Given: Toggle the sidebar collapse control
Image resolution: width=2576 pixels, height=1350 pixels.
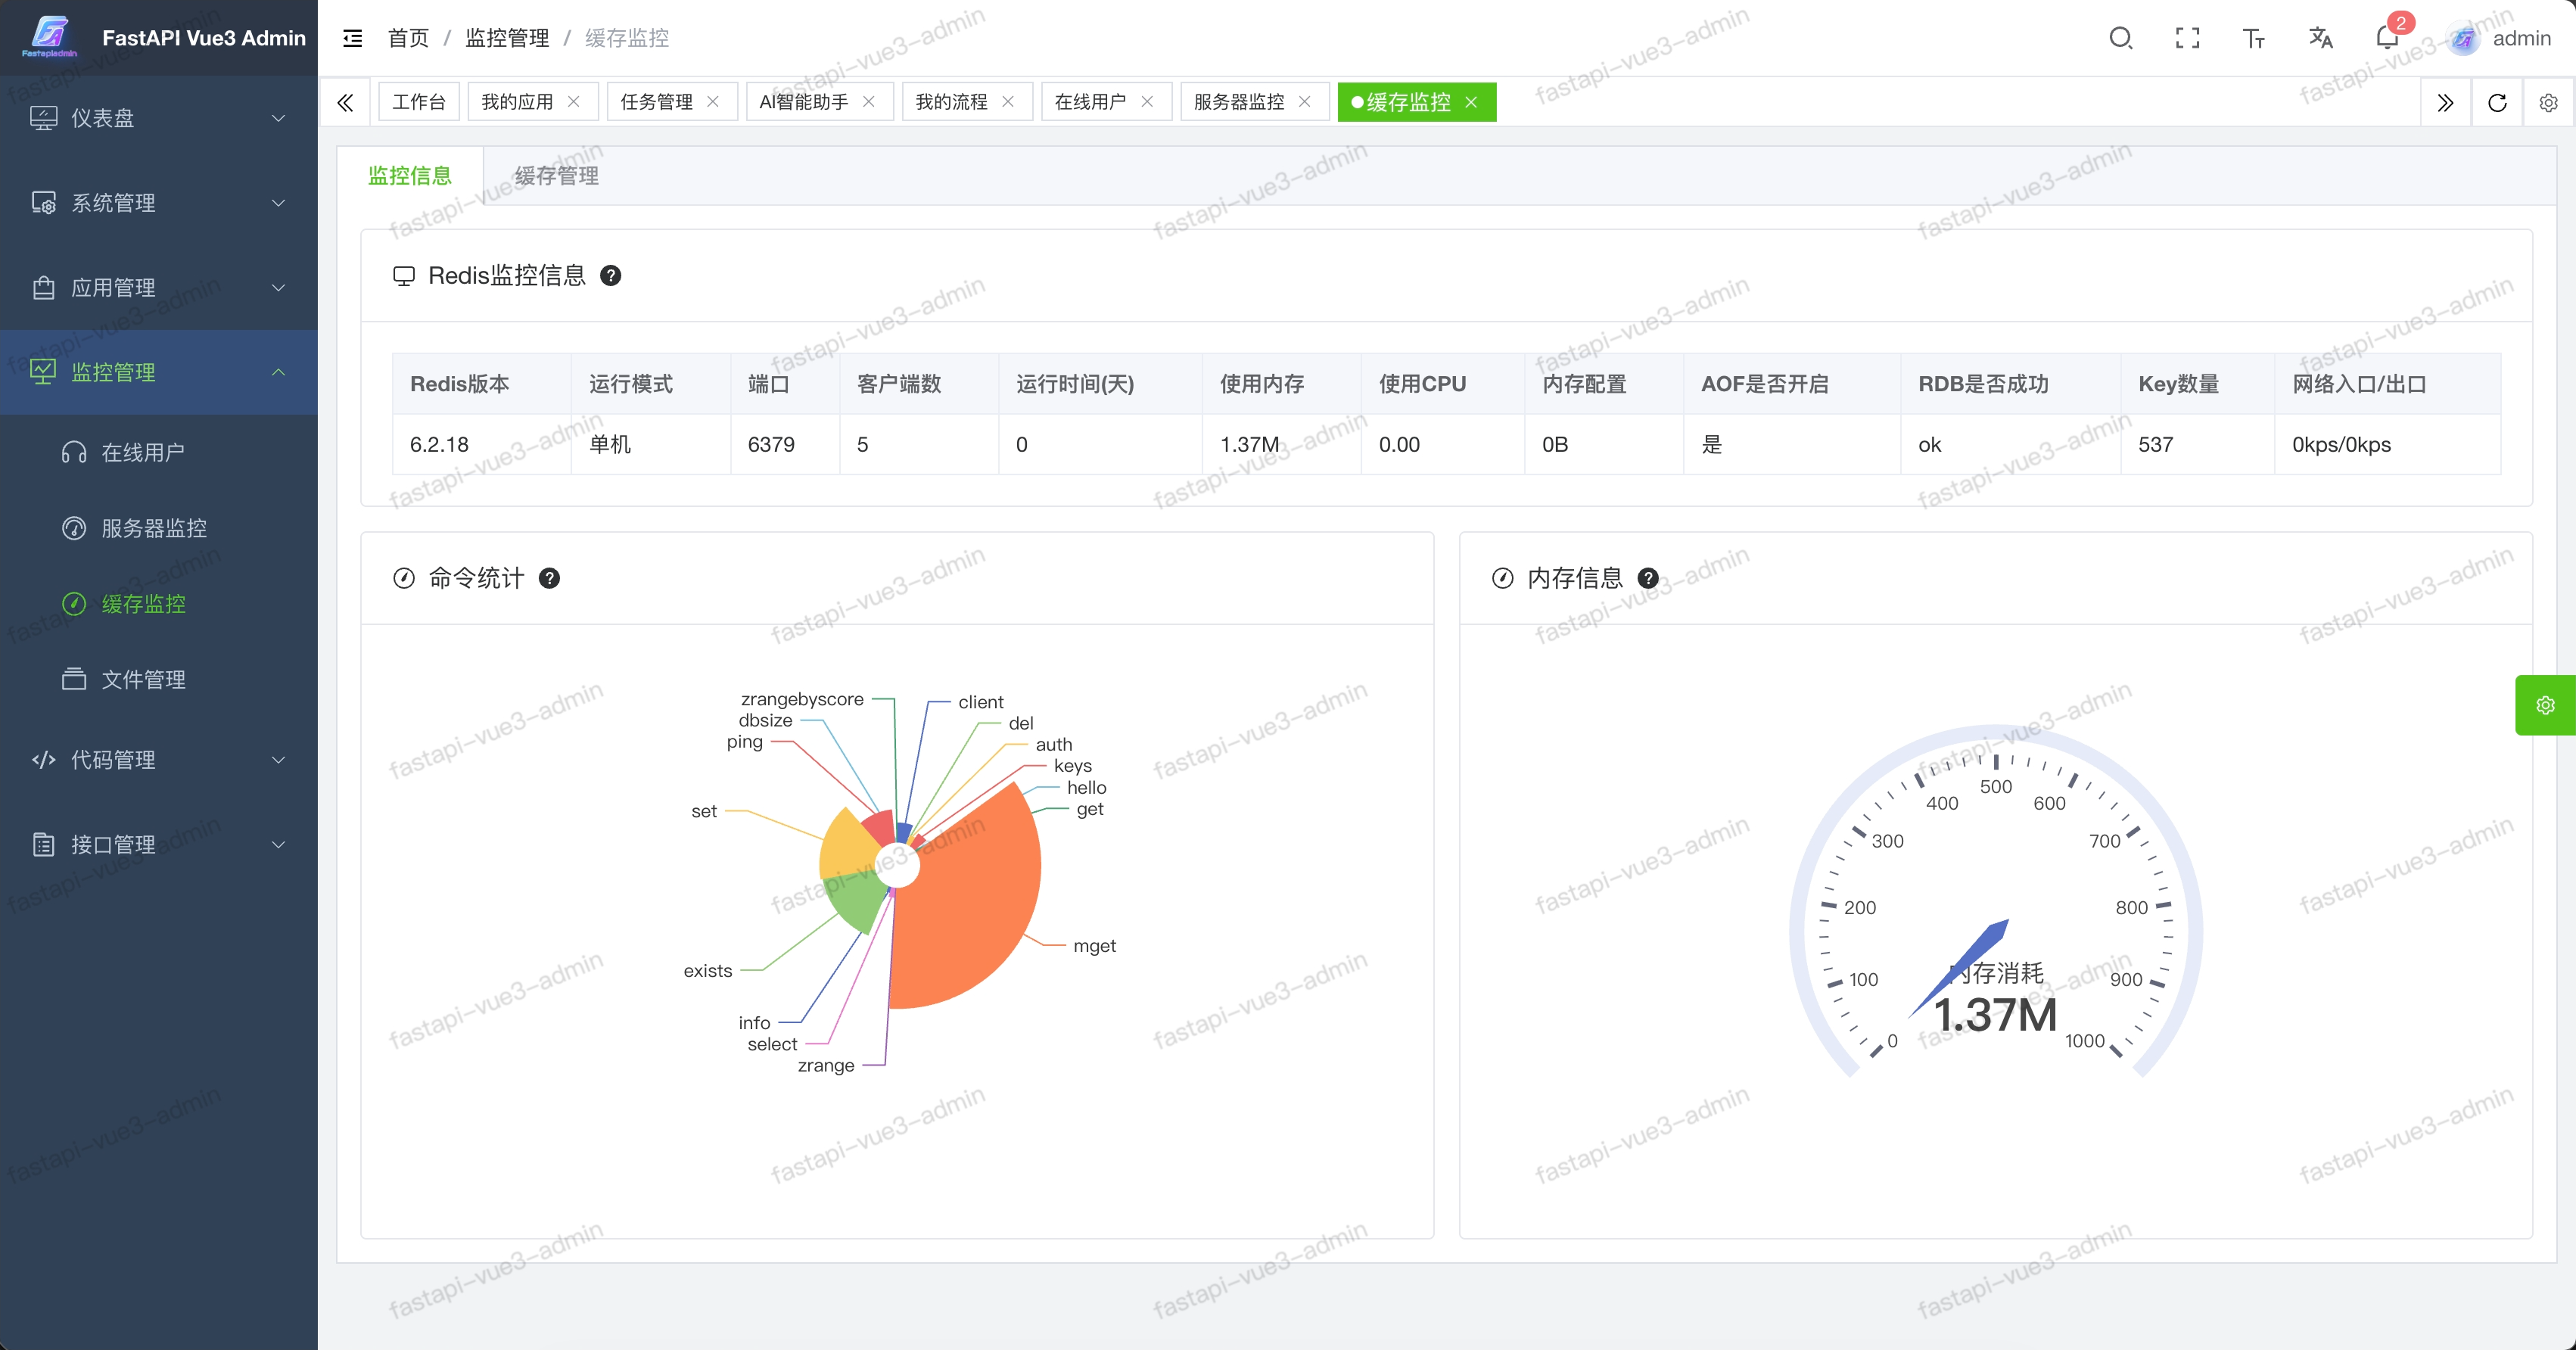Looking at the screenshot, I should click(x=352, y=38).
